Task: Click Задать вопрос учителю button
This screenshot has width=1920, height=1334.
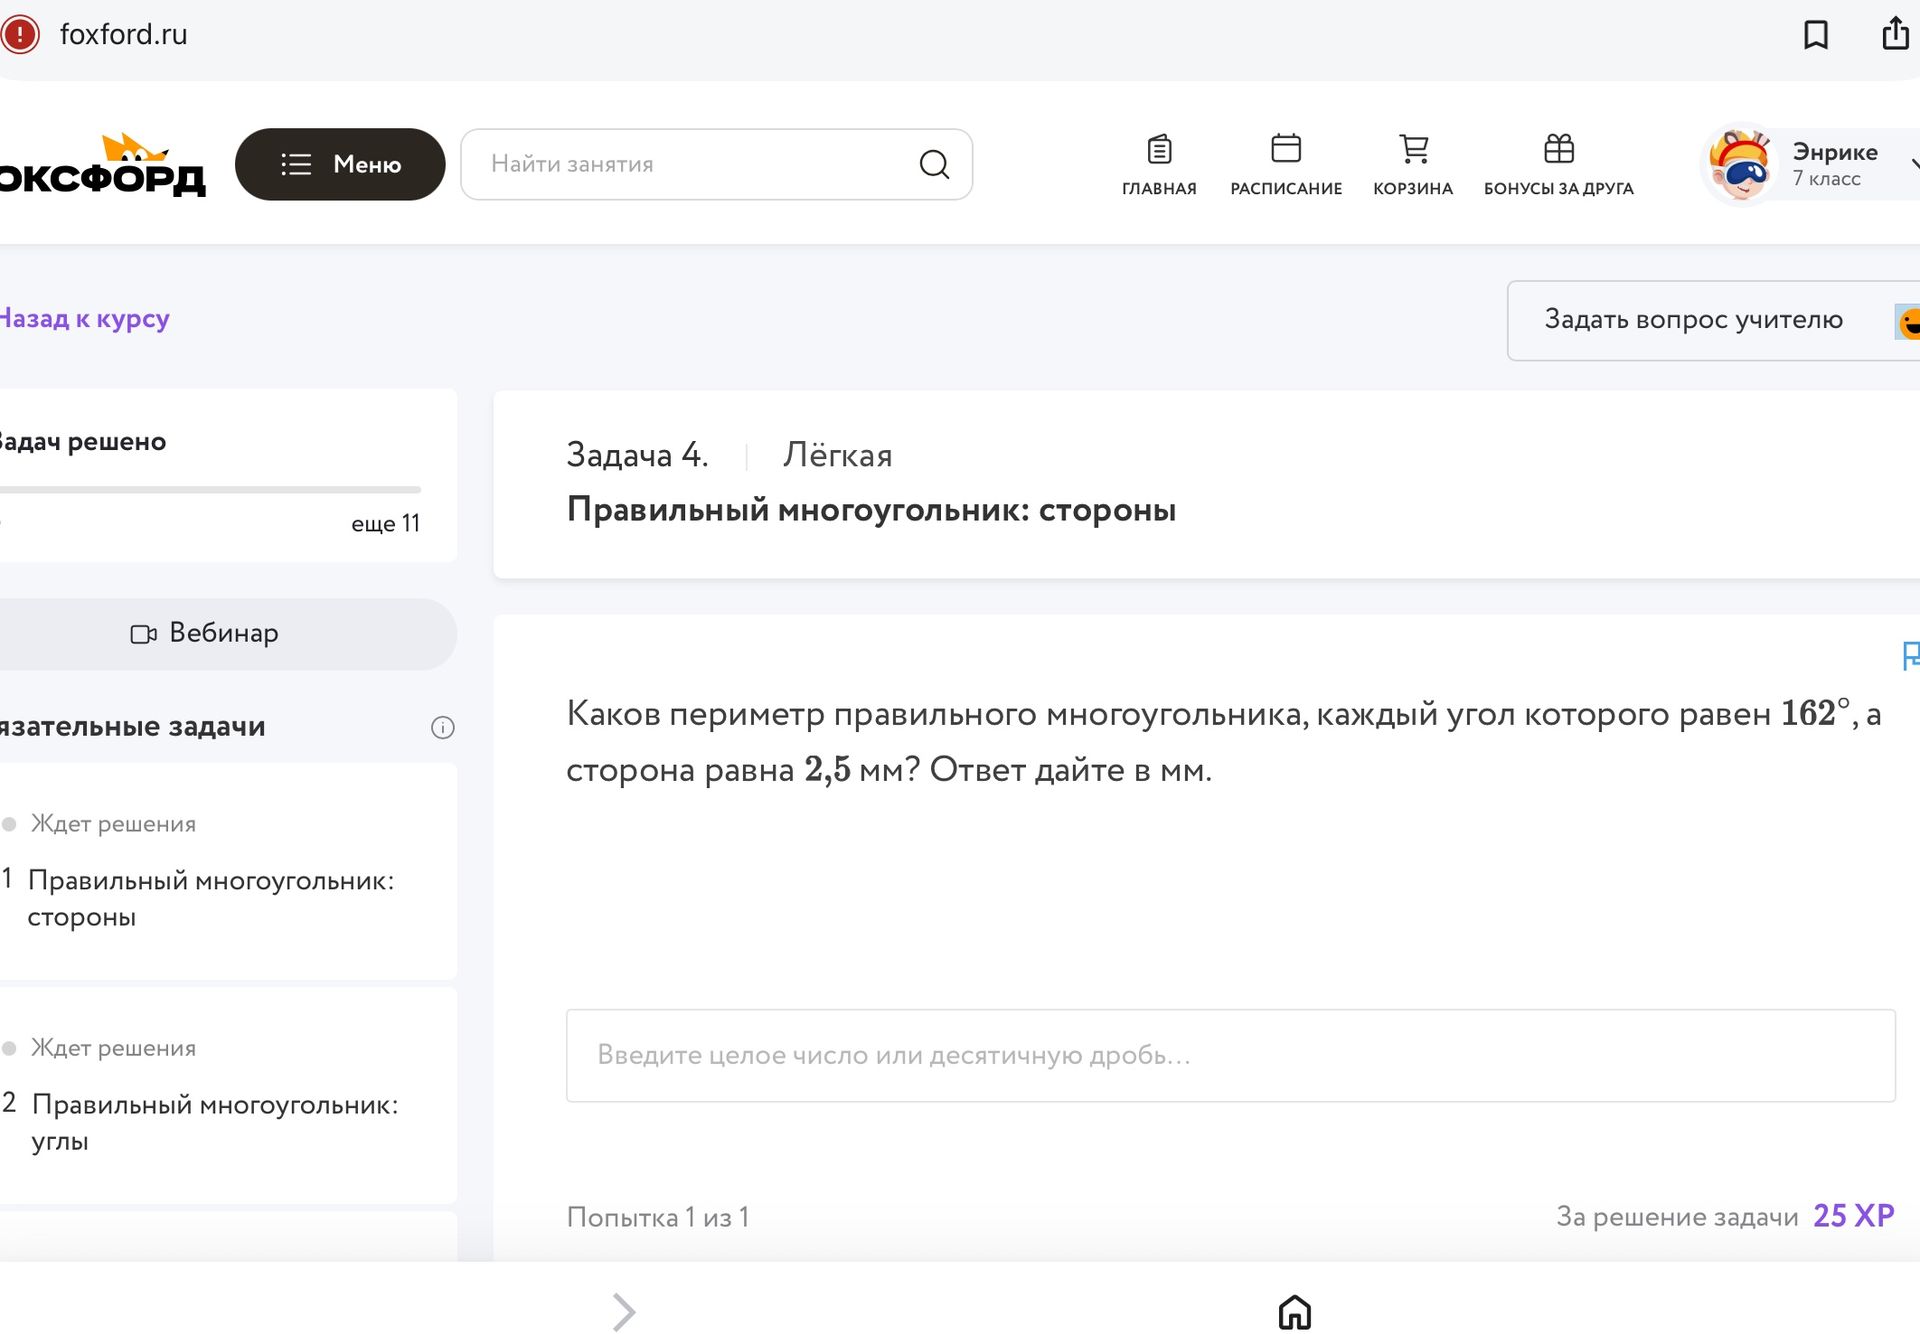Action: coord(1713,320)
